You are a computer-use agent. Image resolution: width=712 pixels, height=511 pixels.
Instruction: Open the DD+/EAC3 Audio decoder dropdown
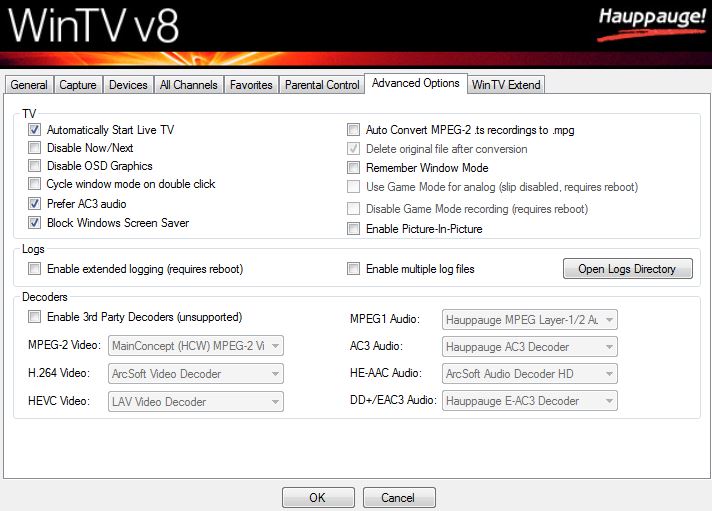tap(529, 401)
